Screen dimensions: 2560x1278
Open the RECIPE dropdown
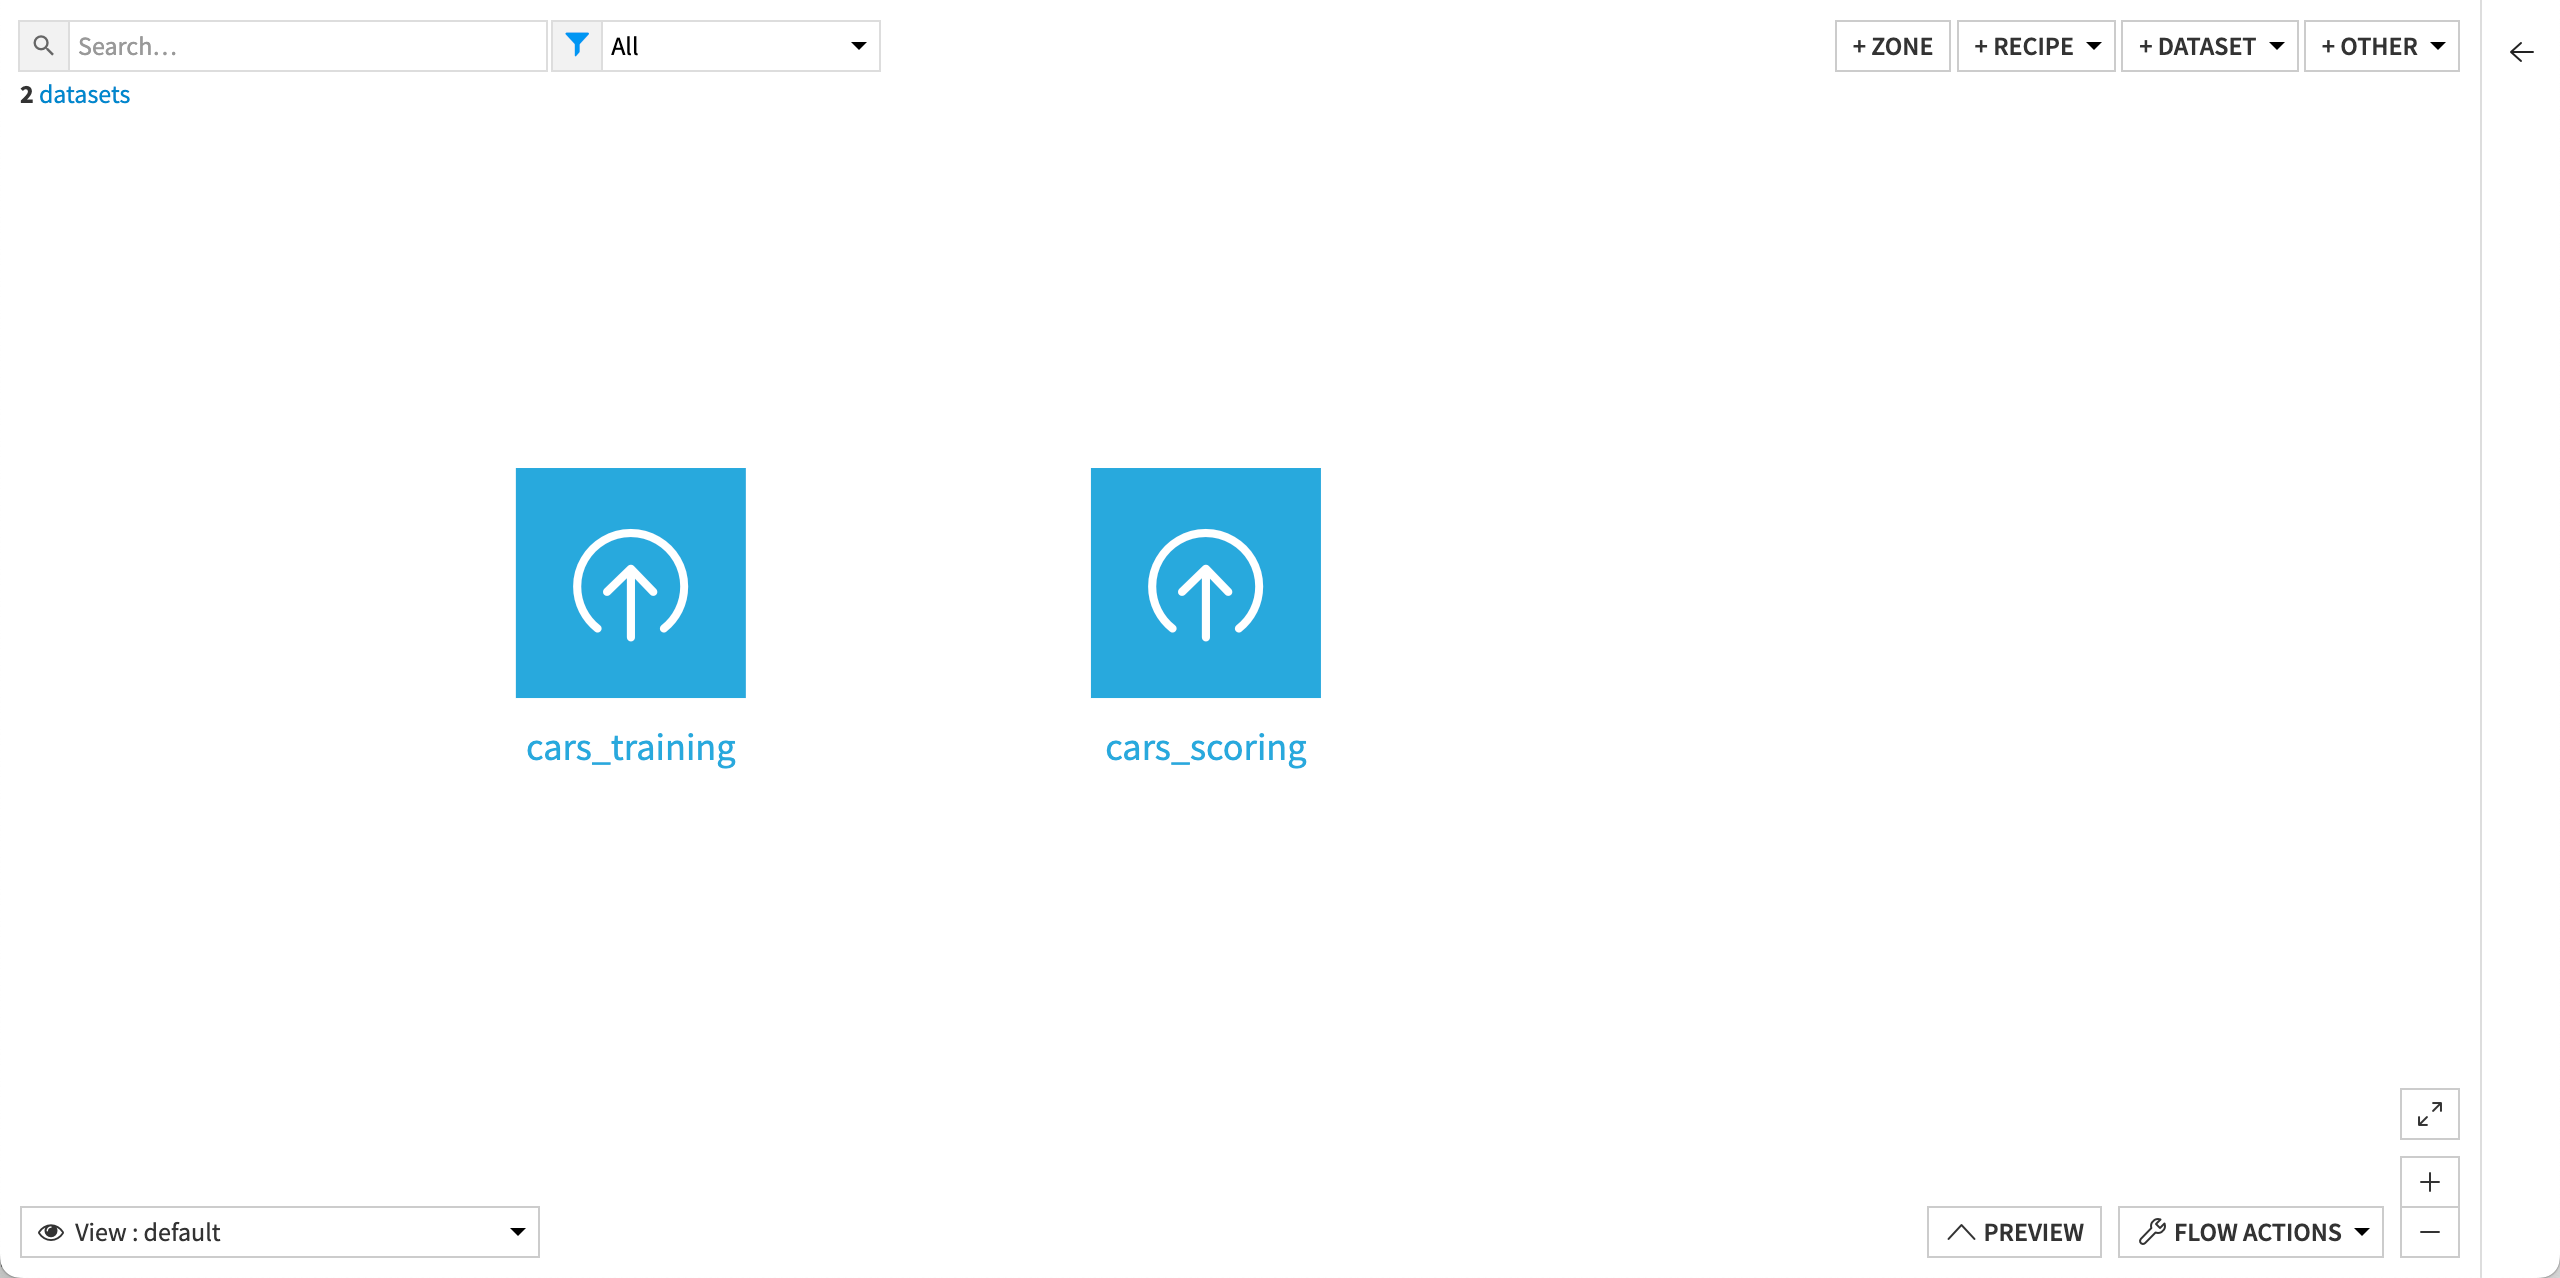tap(2035, 45)
